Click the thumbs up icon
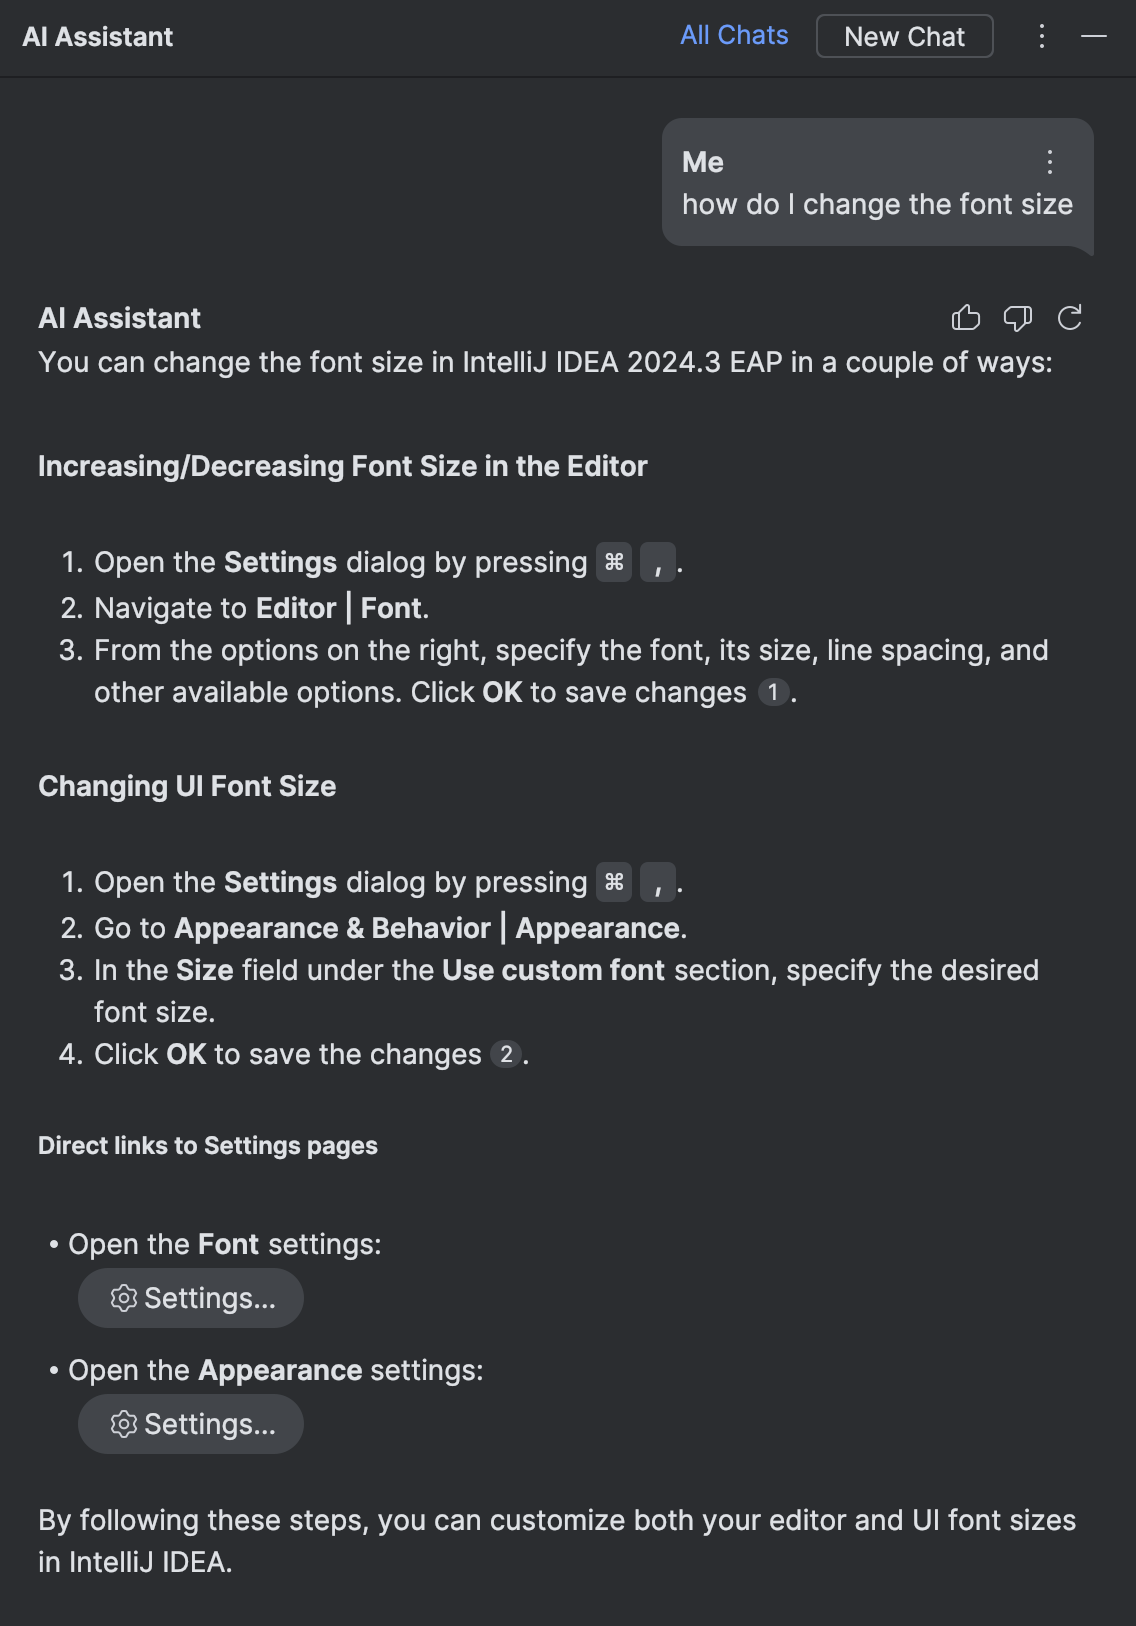Screen dimensions: 1136x1626 point(966,318)
